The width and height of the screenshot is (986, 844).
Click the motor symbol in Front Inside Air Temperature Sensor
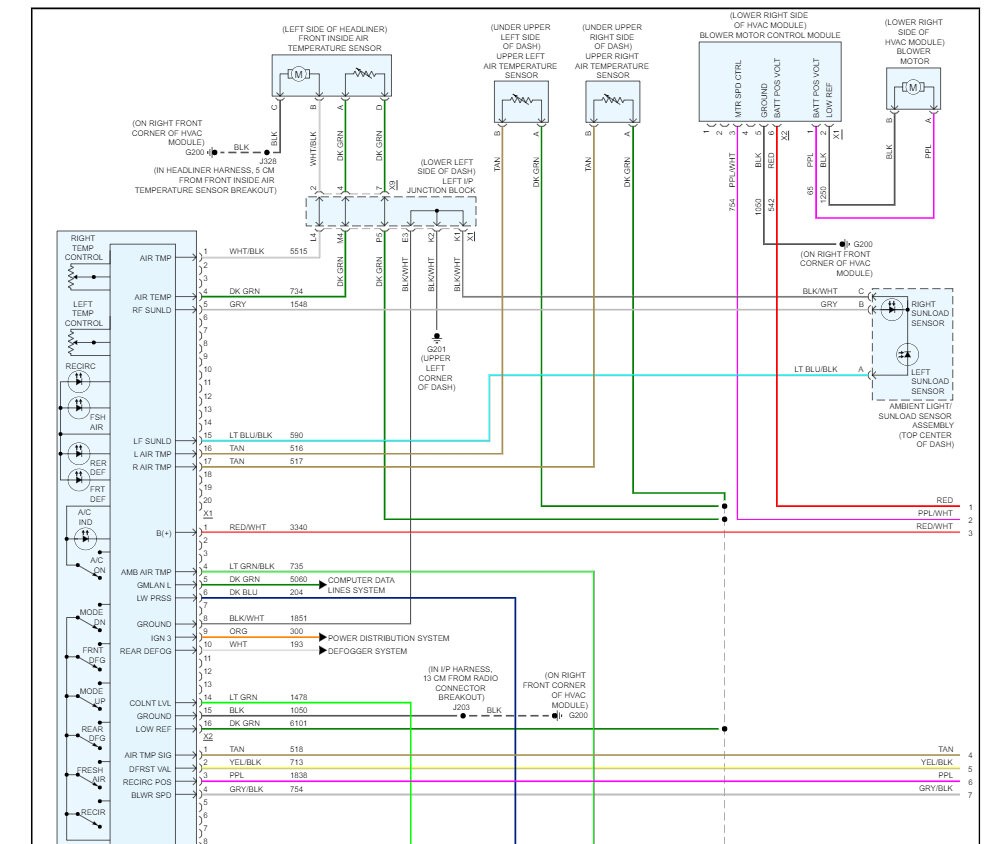[298, 74]
